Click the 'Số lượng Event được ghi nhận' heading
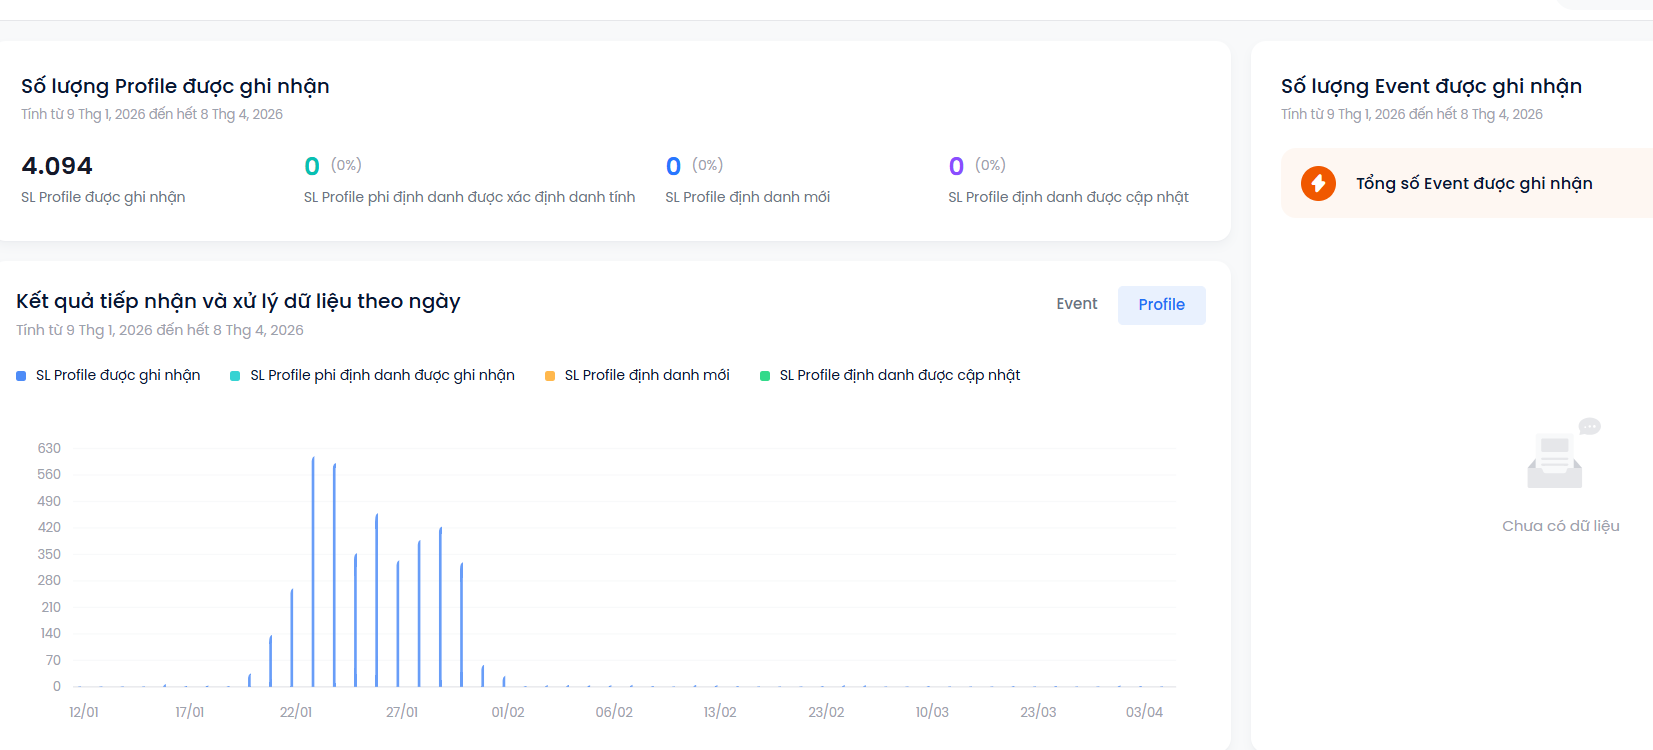Screen dimensions: 1653x750 tap(1431, 86)
